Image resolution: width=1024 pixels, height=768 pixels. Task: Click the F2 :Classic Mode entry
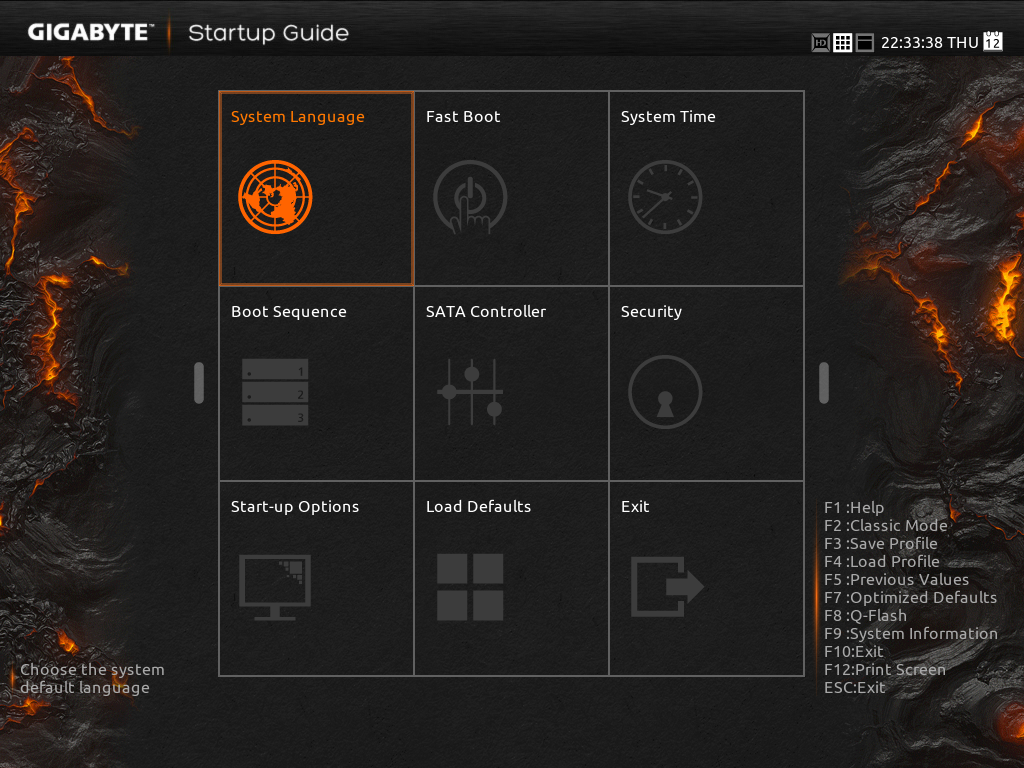tap(886, 526)
